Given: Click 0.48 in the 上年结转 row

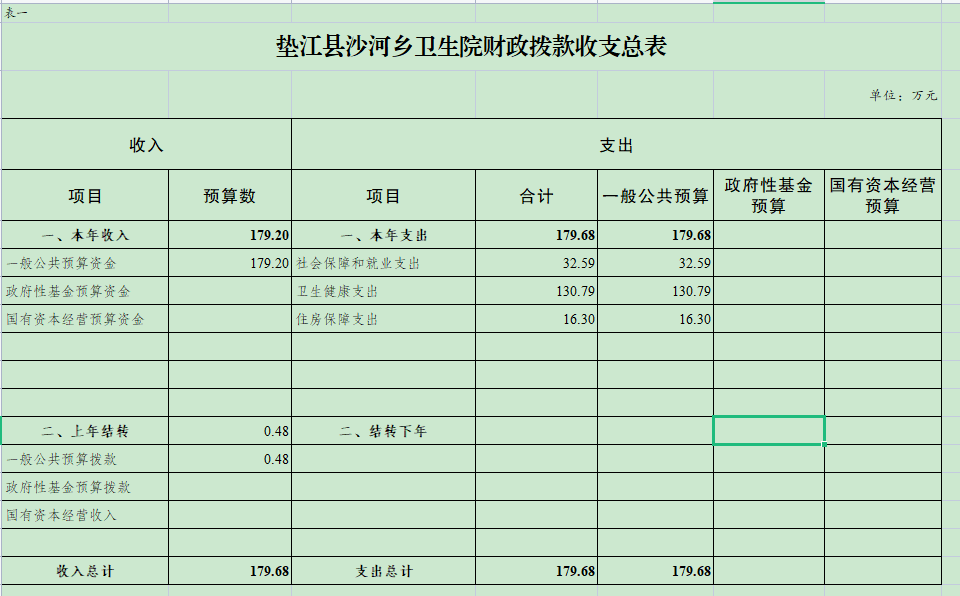Looking at the screenshot, I should [x=230, y=431].
